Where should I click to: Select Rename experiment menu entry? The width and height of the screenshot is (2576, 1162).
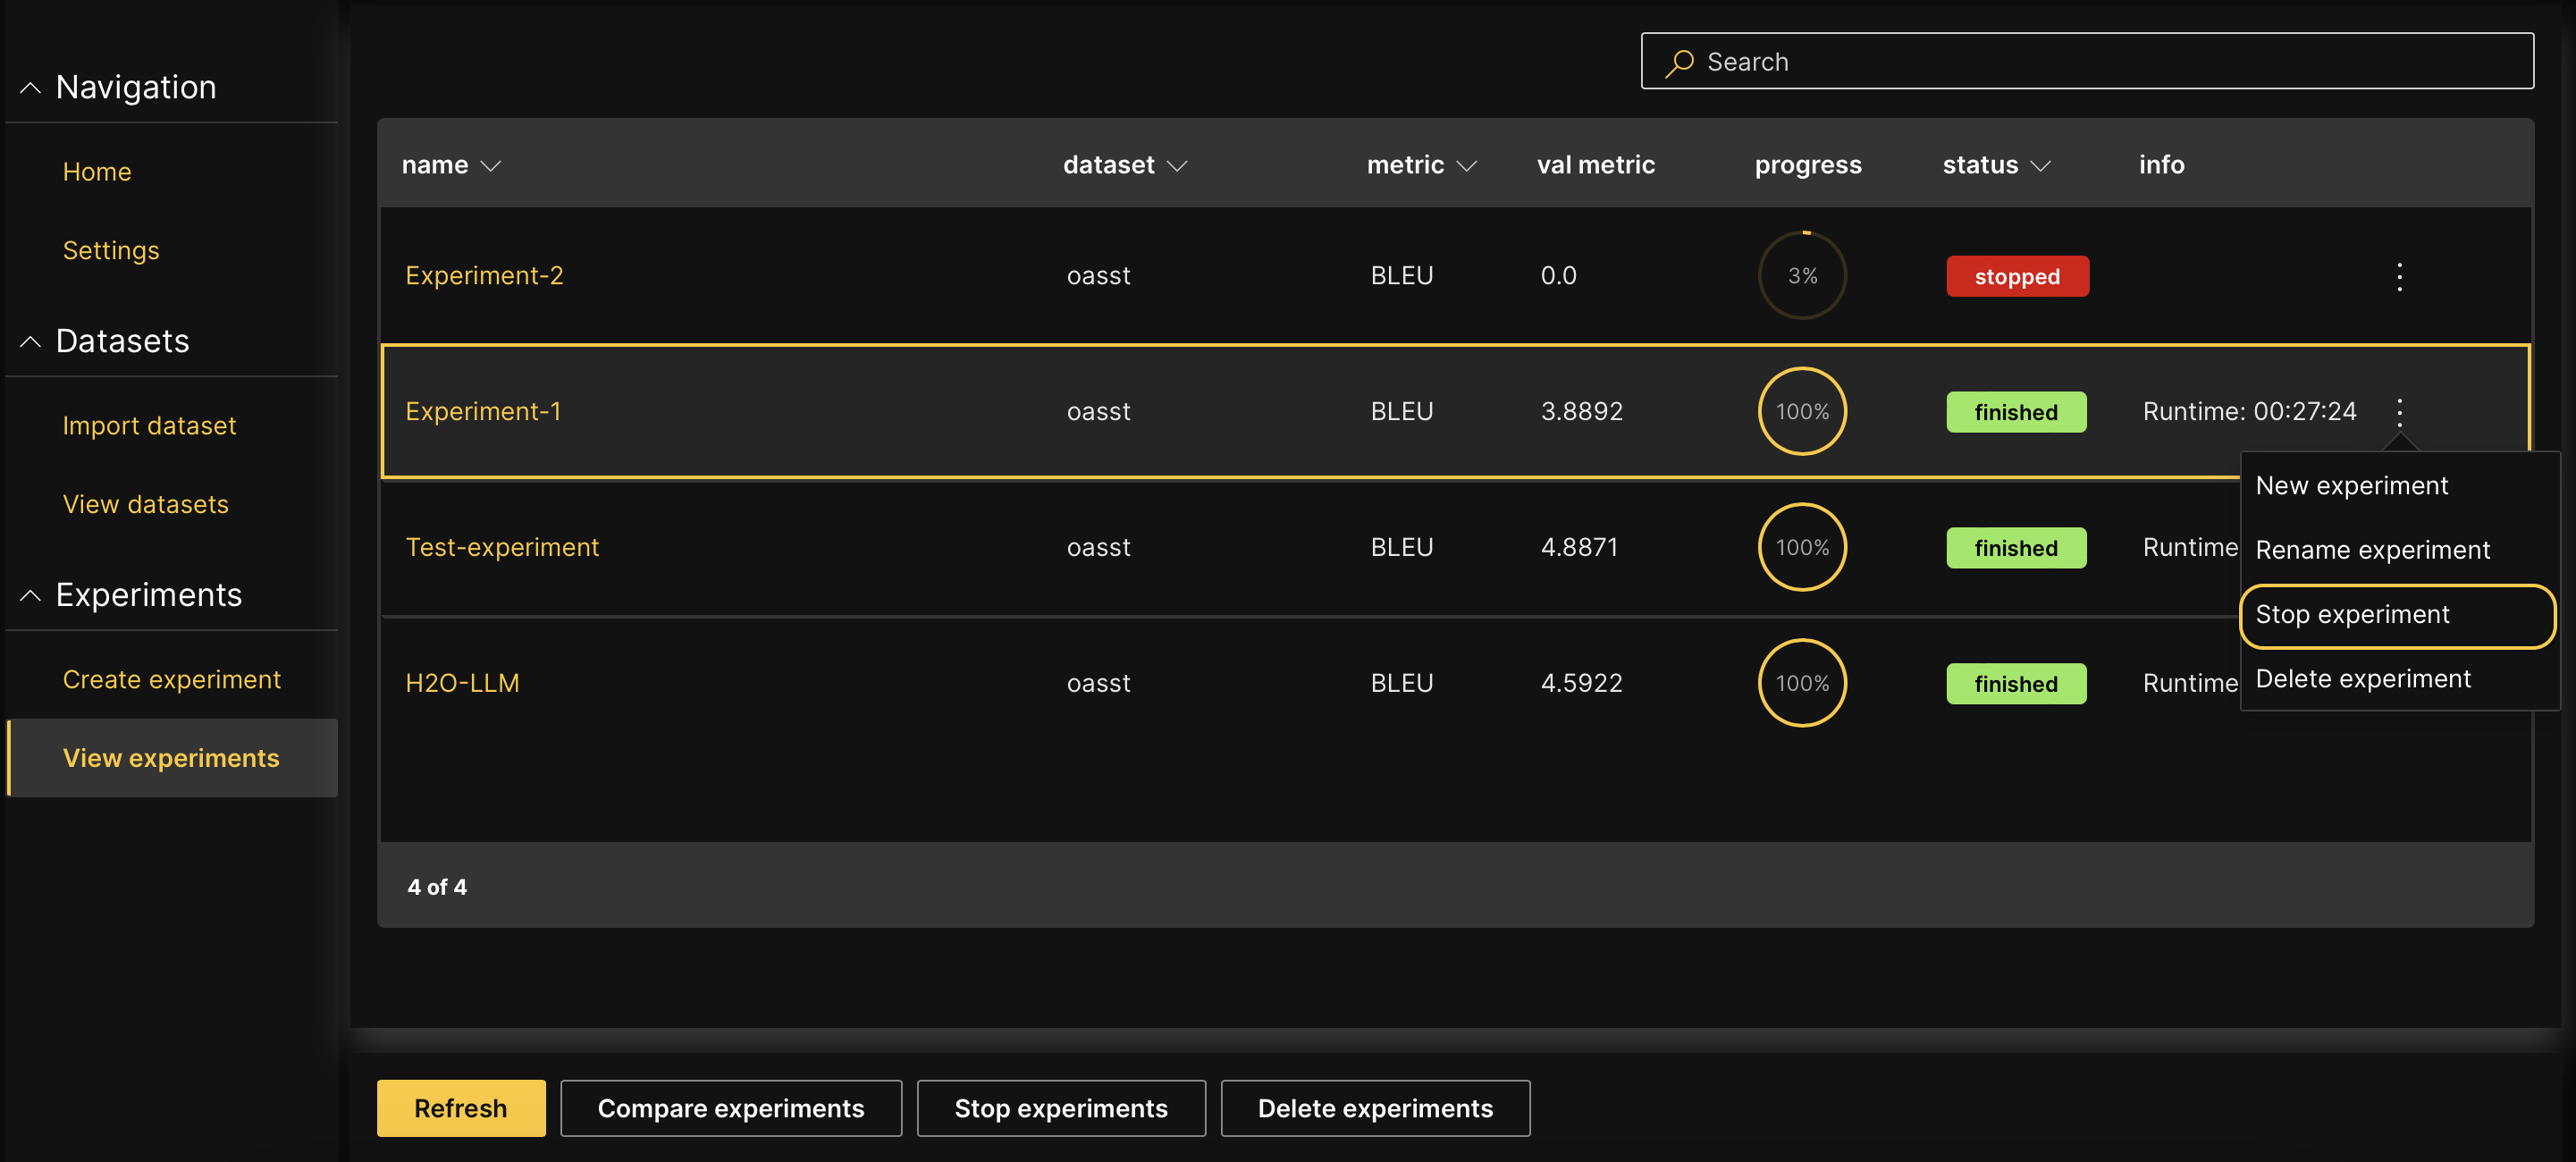(2371, 550)
